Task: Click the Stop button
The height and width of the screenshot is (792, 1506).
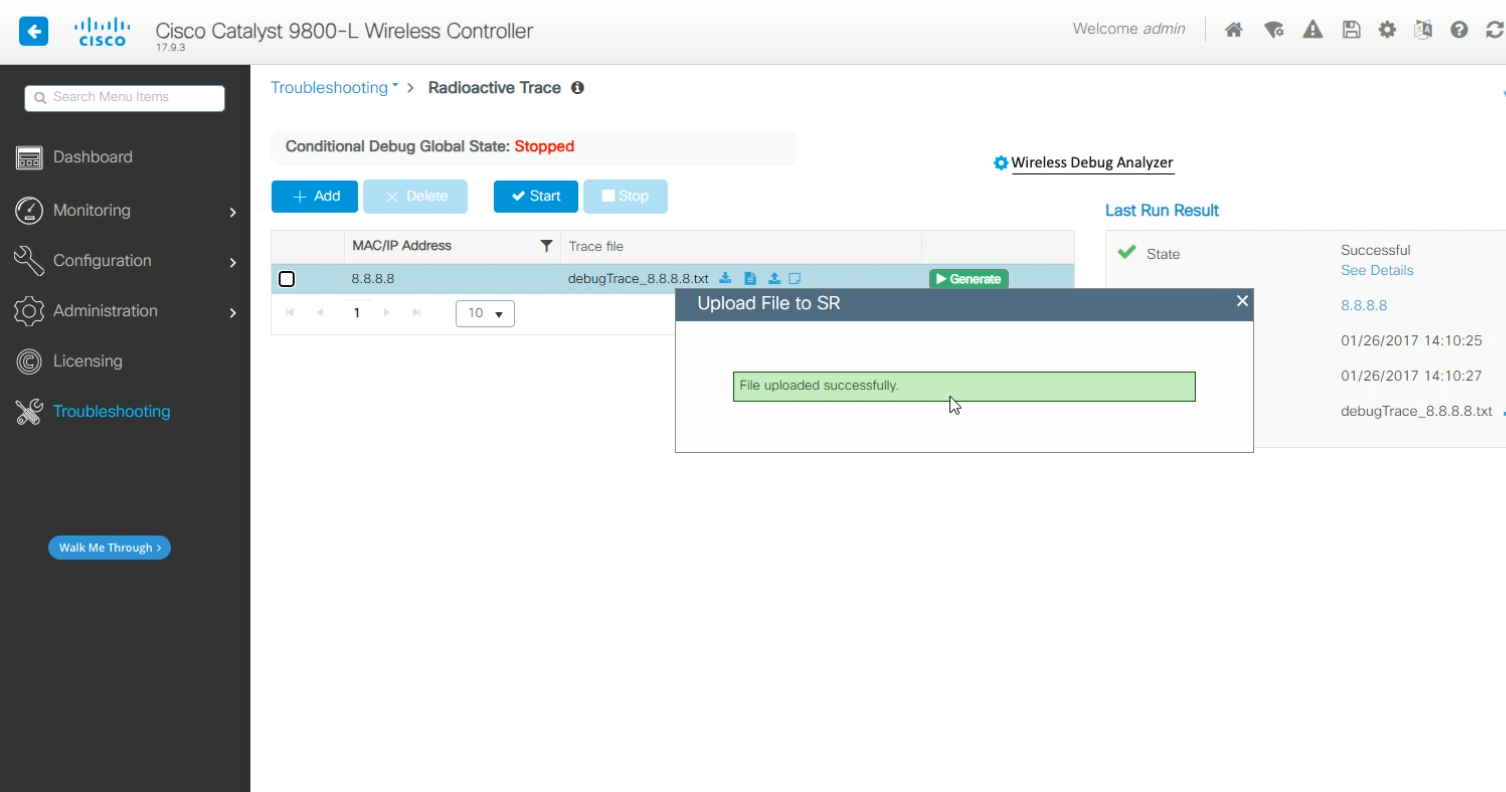Action: pos(625,197)
